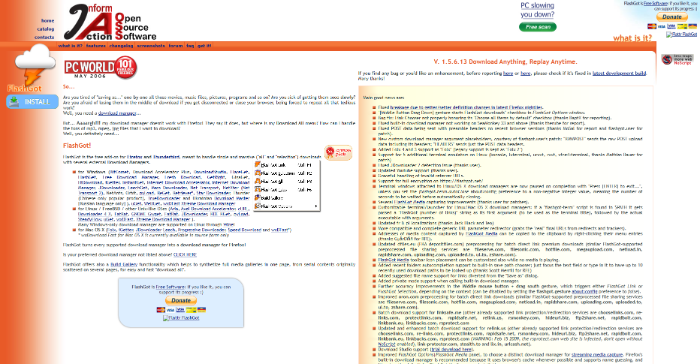Click the green 'Free scan' button
The image size is (700, 364).
(538, 27)
